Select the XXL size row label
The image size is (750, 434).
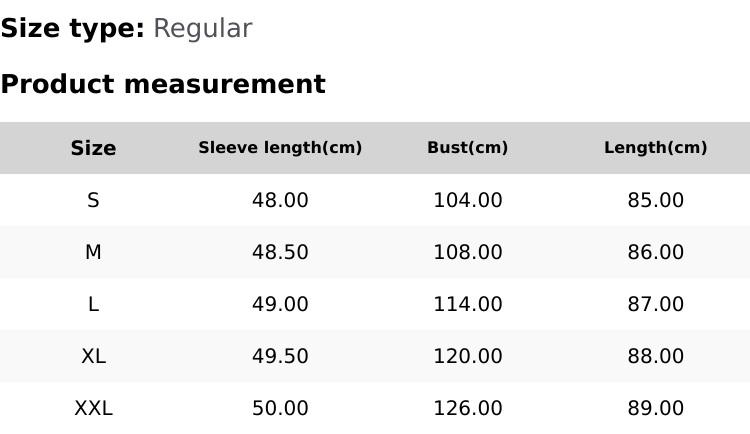click(x=93, y=408)
